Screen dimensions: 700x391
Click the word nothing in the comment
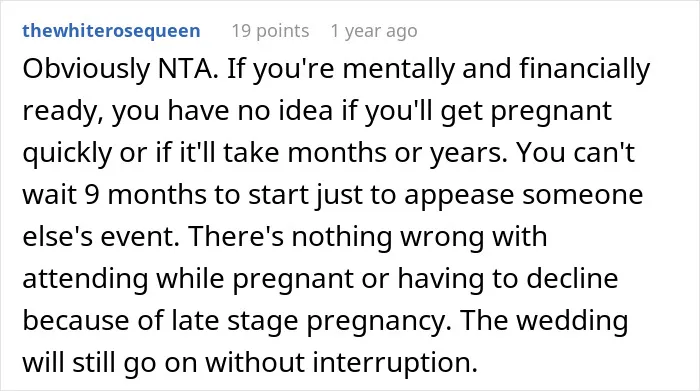(342, 237)
